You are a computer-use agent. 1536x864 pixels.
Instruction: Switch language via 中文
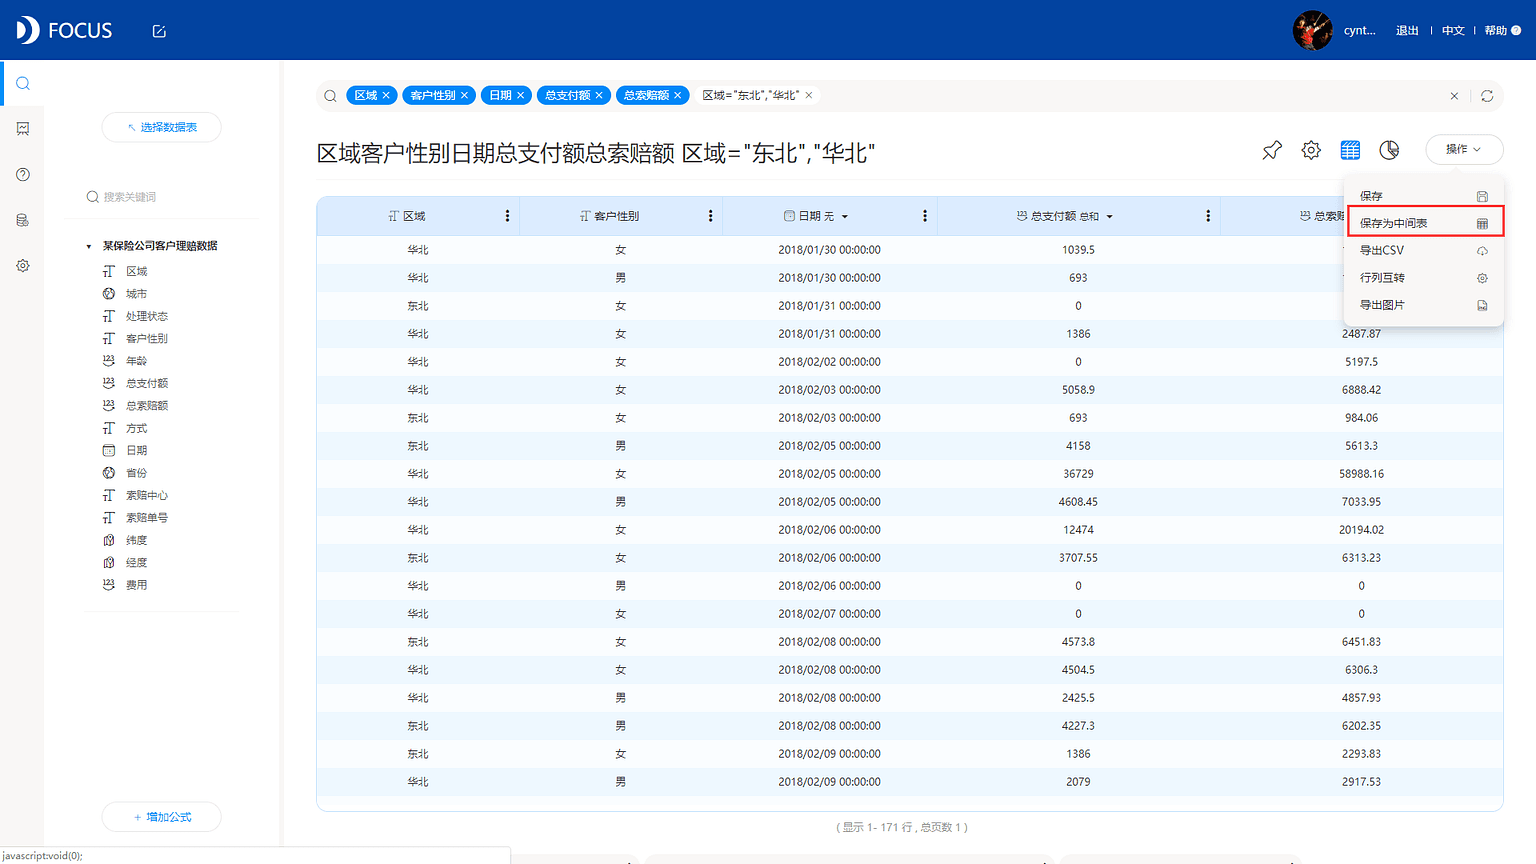click(x=1453, y=31)
